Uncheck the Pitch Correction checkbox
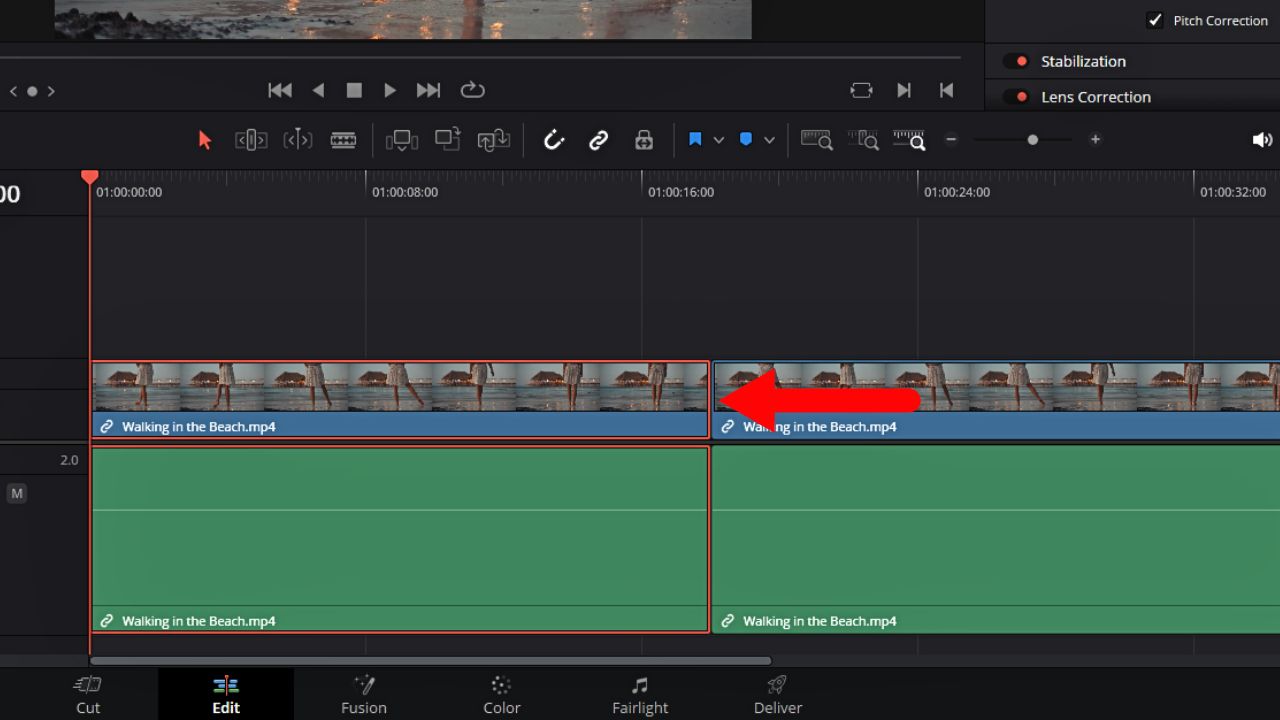Viewport: 1280px width, 720px height. coord(1155,20)
